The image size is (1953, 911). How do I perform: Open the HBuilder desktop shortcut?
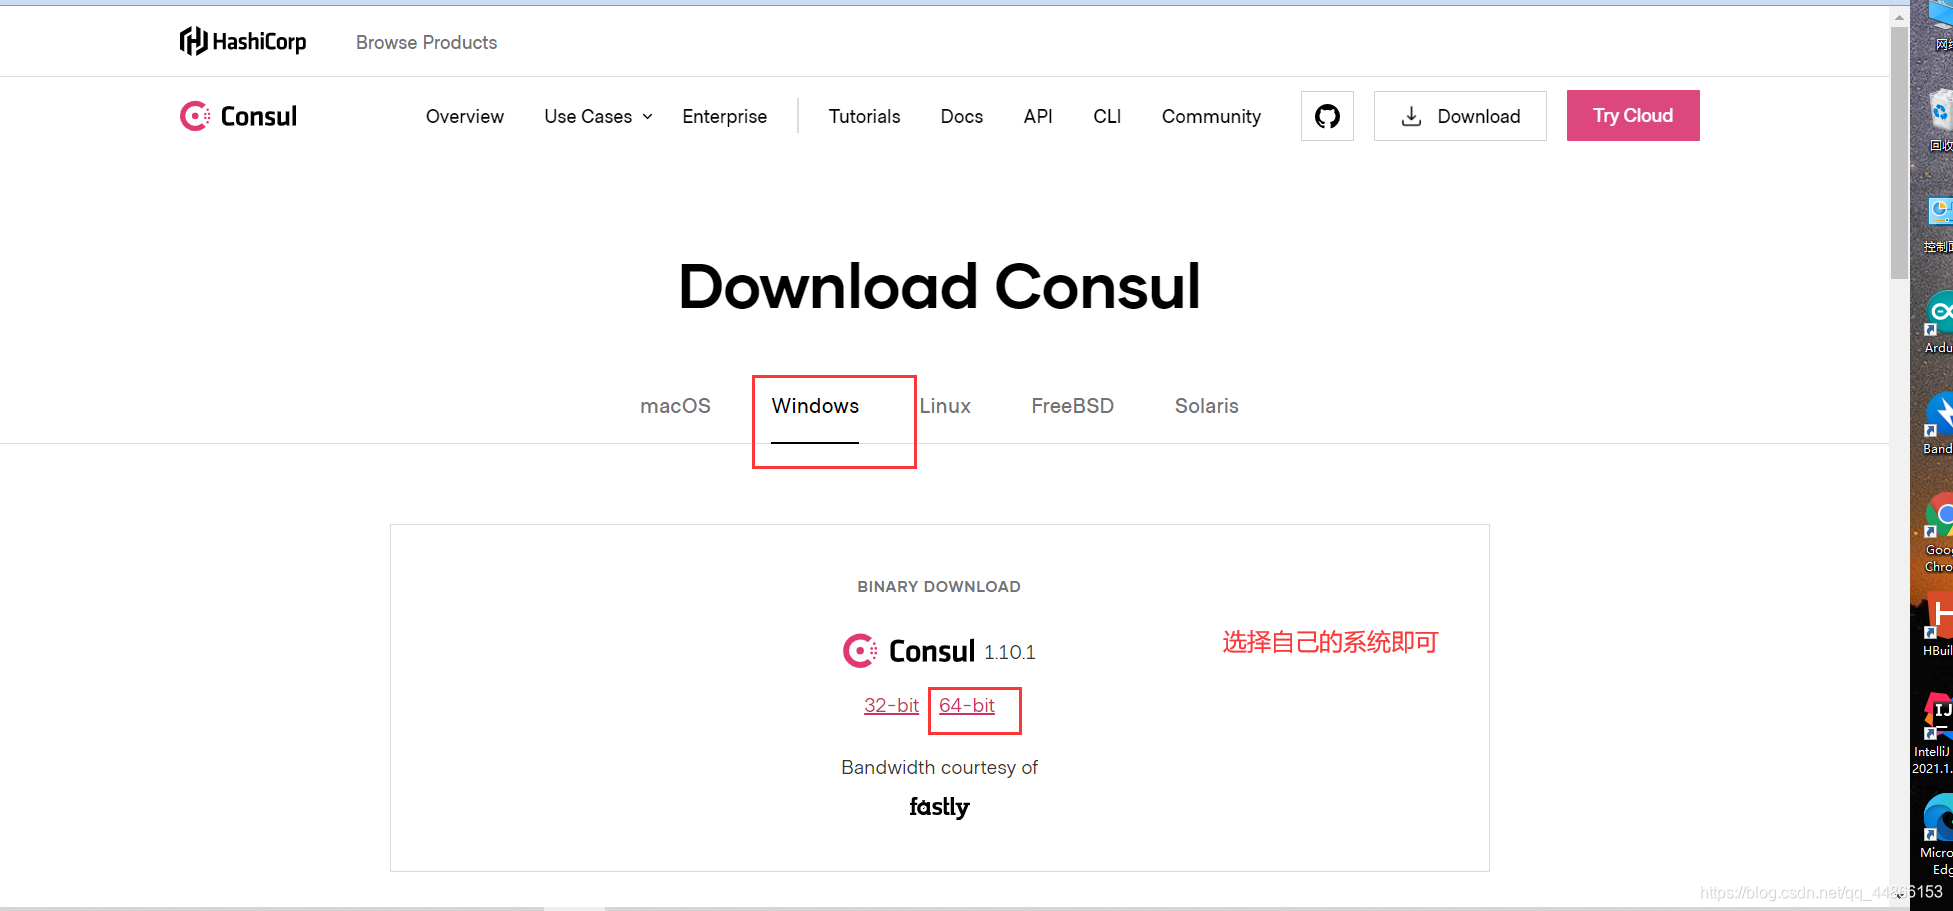pyautogui.click(x=1939, y=624)
